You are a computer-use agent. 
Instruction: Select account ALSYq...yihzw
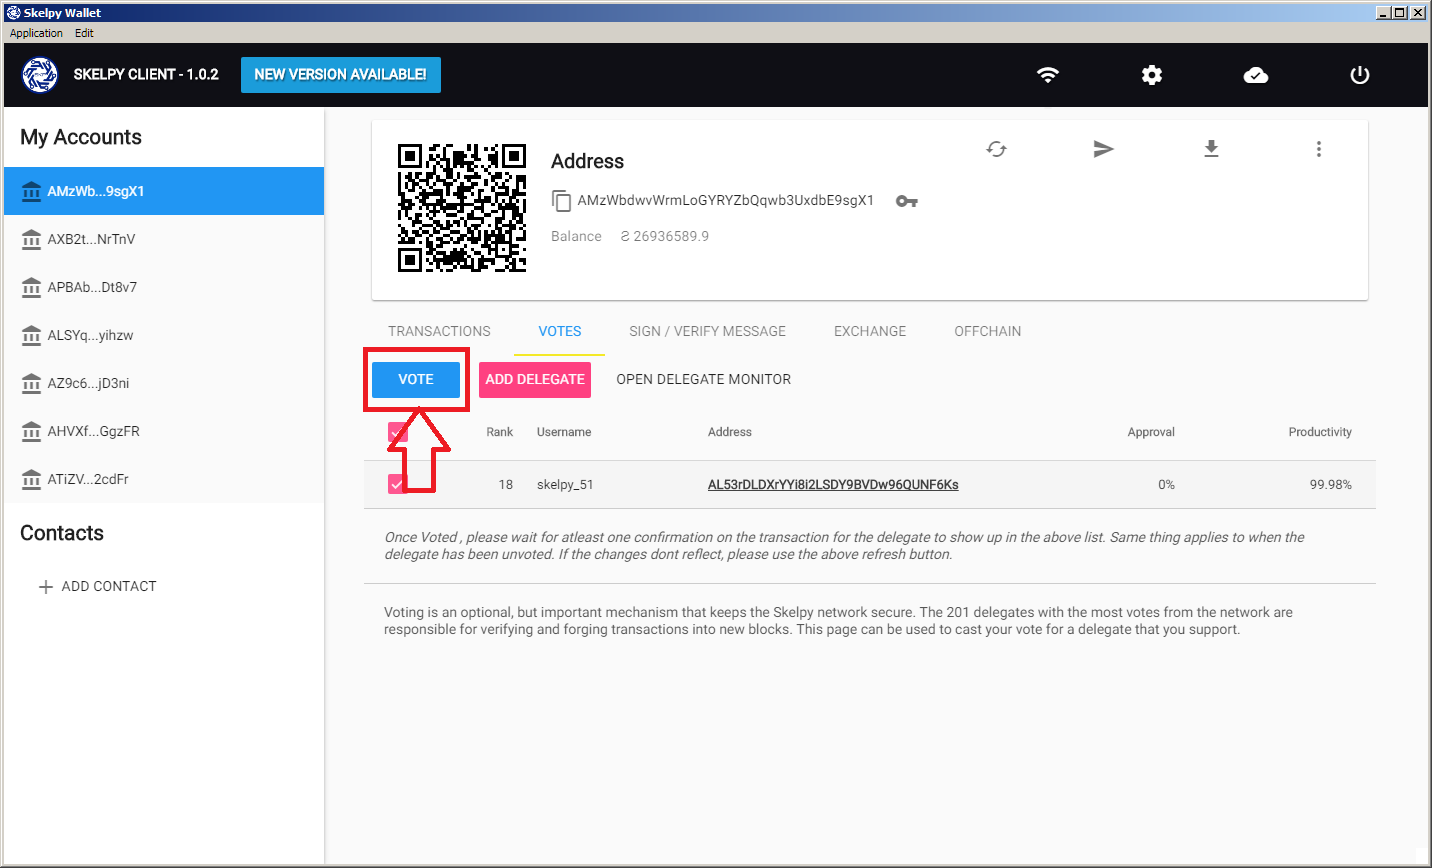click(x=164, y=335)
